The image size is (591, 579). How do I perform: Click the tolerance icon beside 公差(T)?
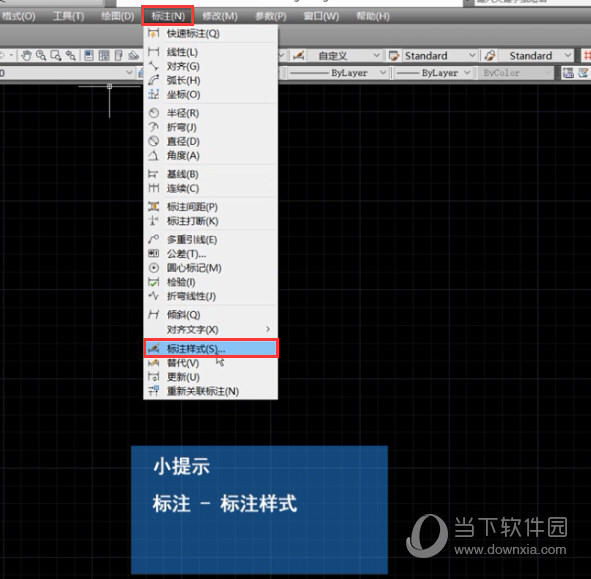(x=153, y=253)
